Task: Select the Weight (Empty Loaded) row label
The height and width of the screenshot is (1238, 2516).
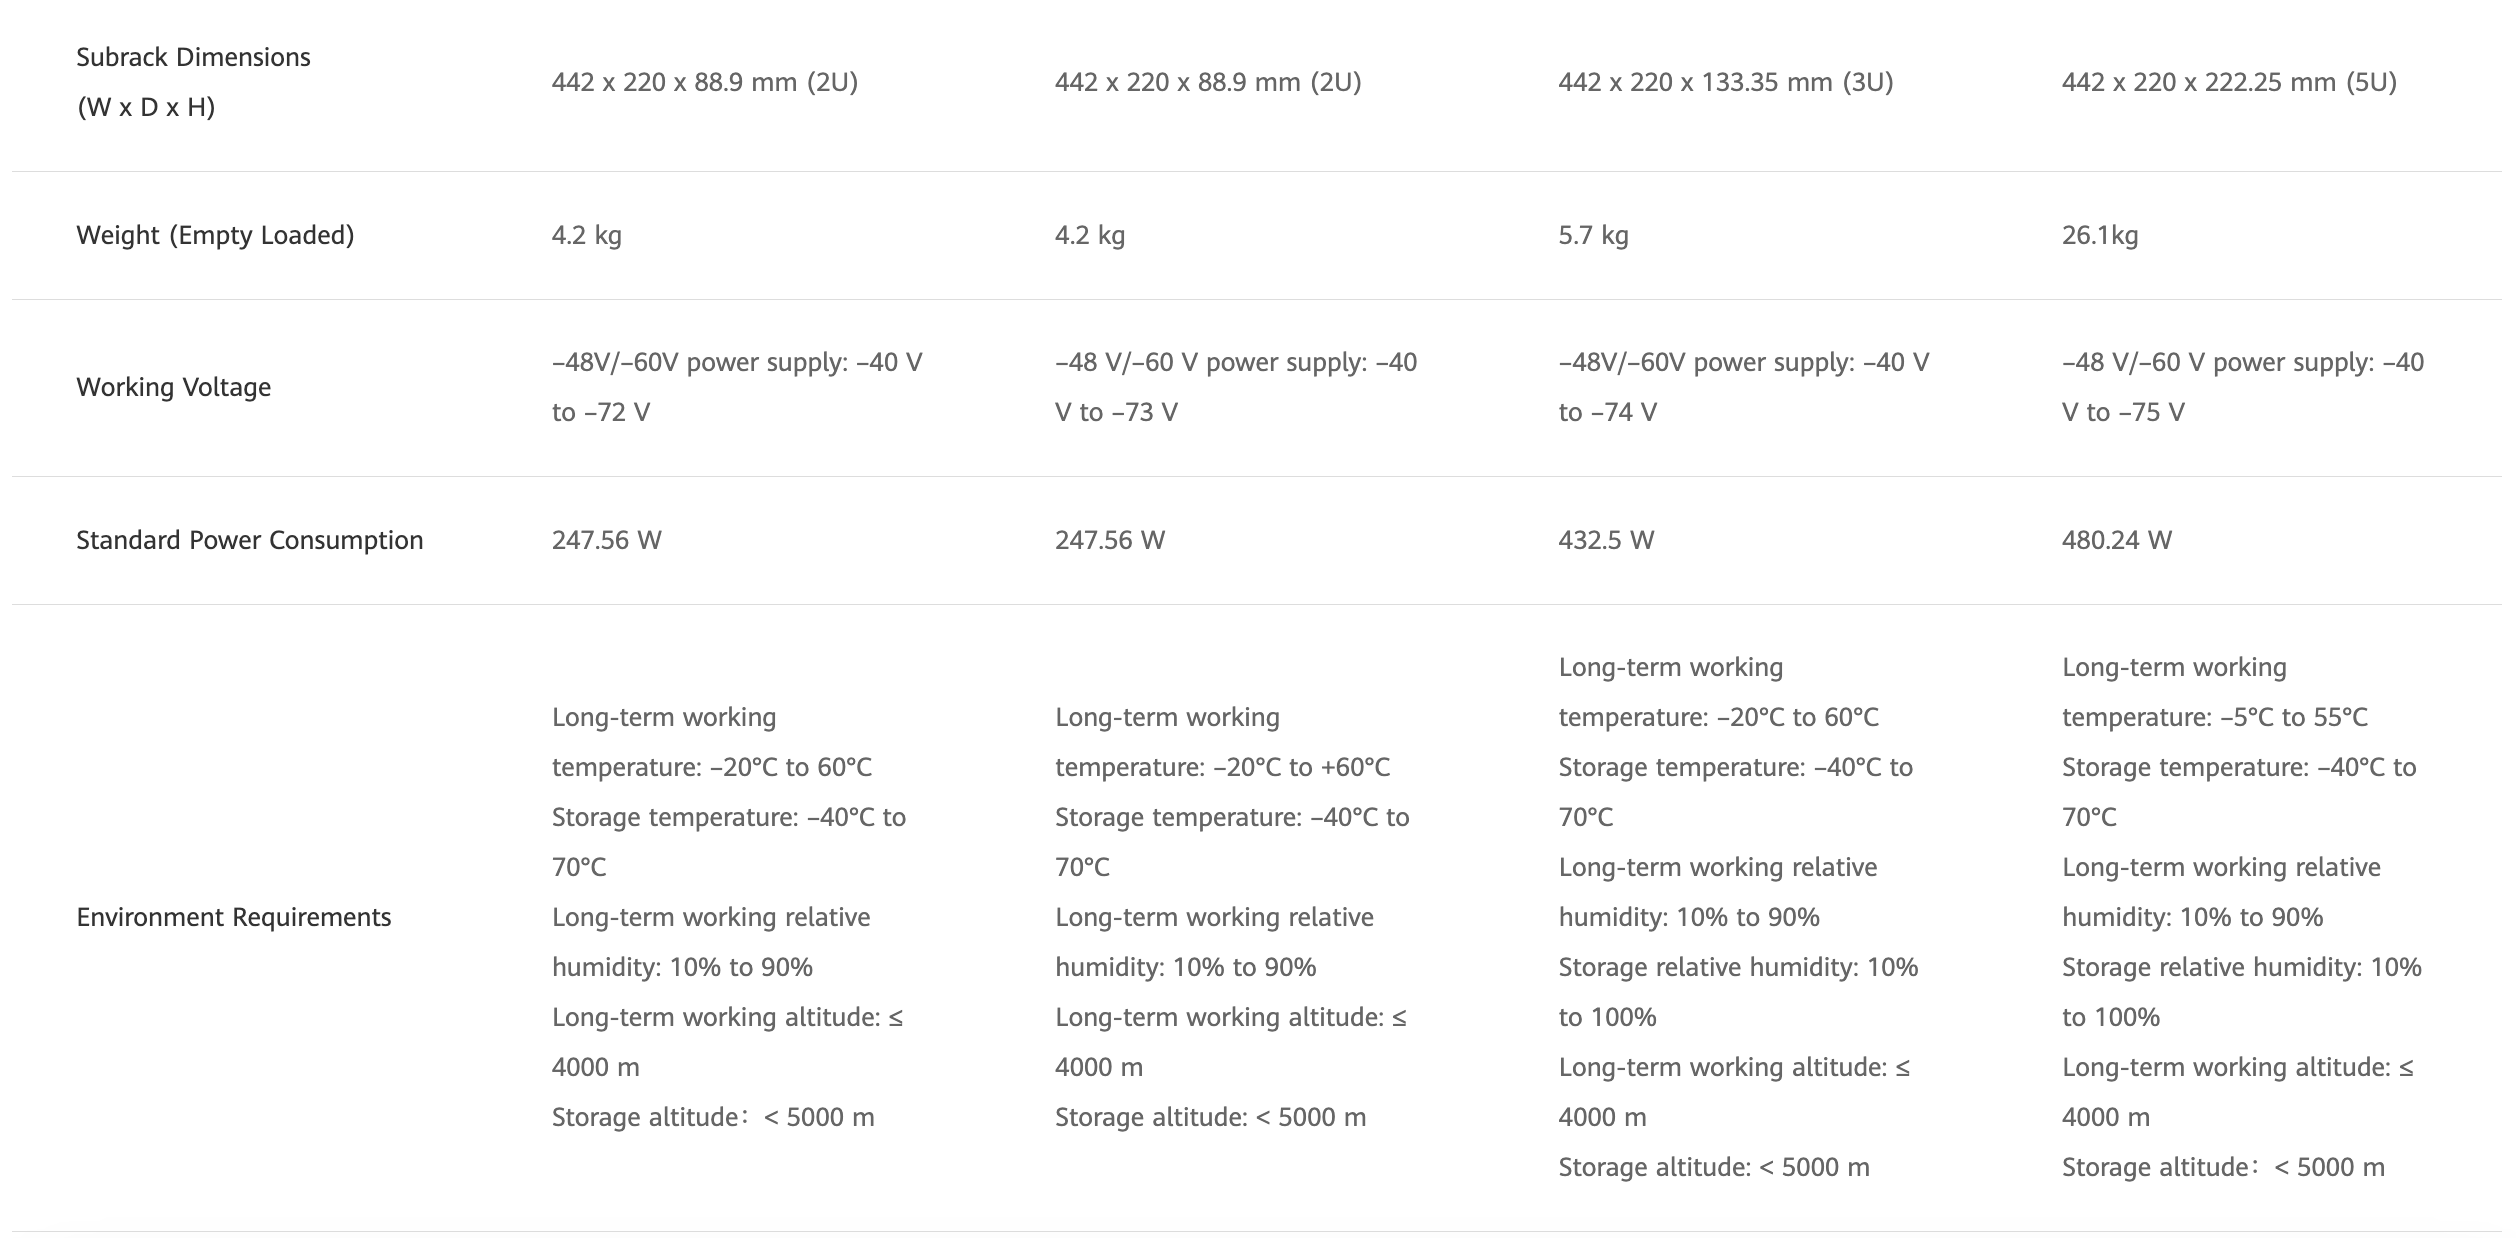Action: (x=215, y=235)
